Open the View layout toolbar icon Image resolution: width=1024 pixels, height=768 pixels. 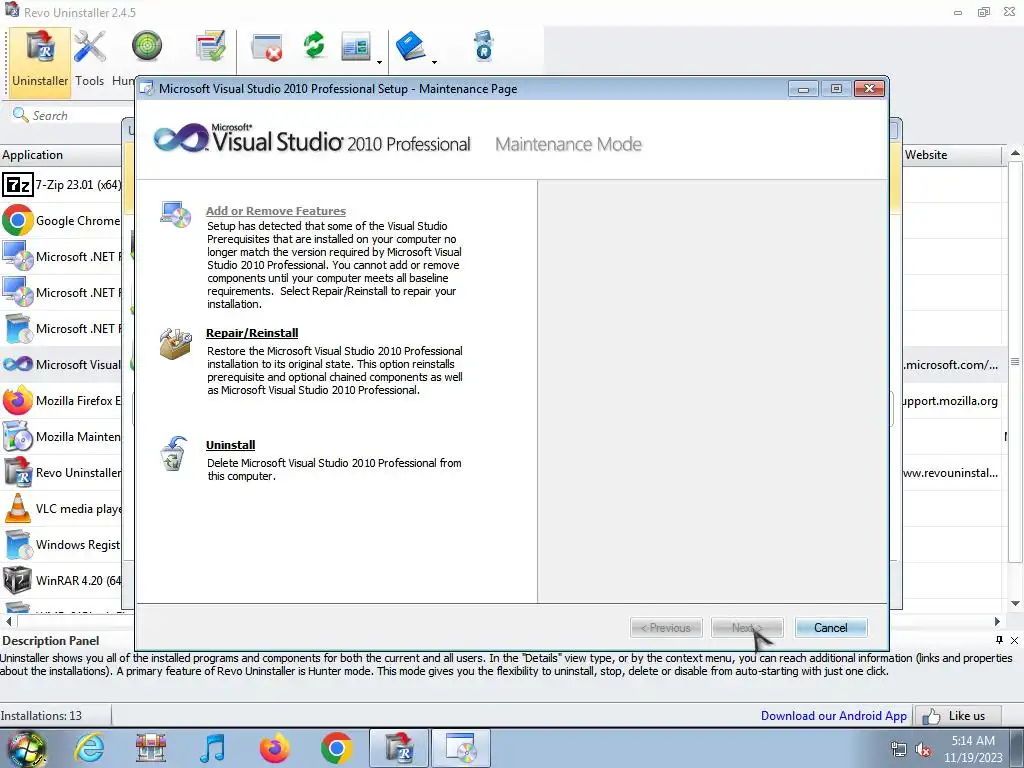tap(356, 47)
